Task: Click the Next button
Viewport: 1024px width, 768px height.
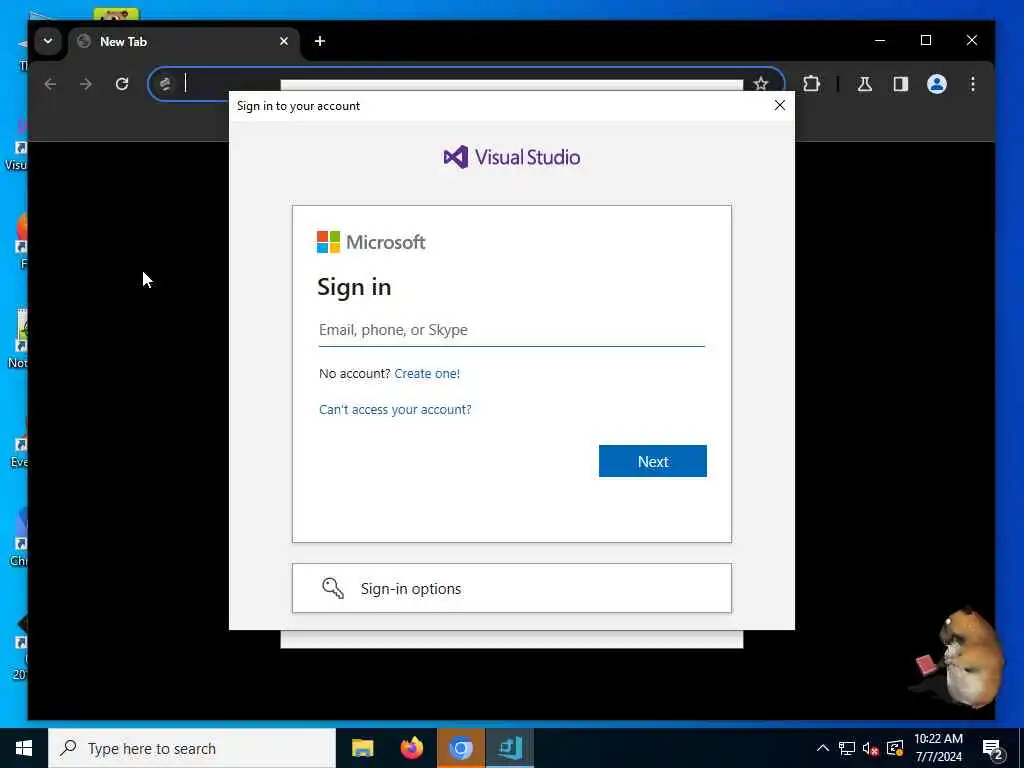Action: (x=652, y=461)
